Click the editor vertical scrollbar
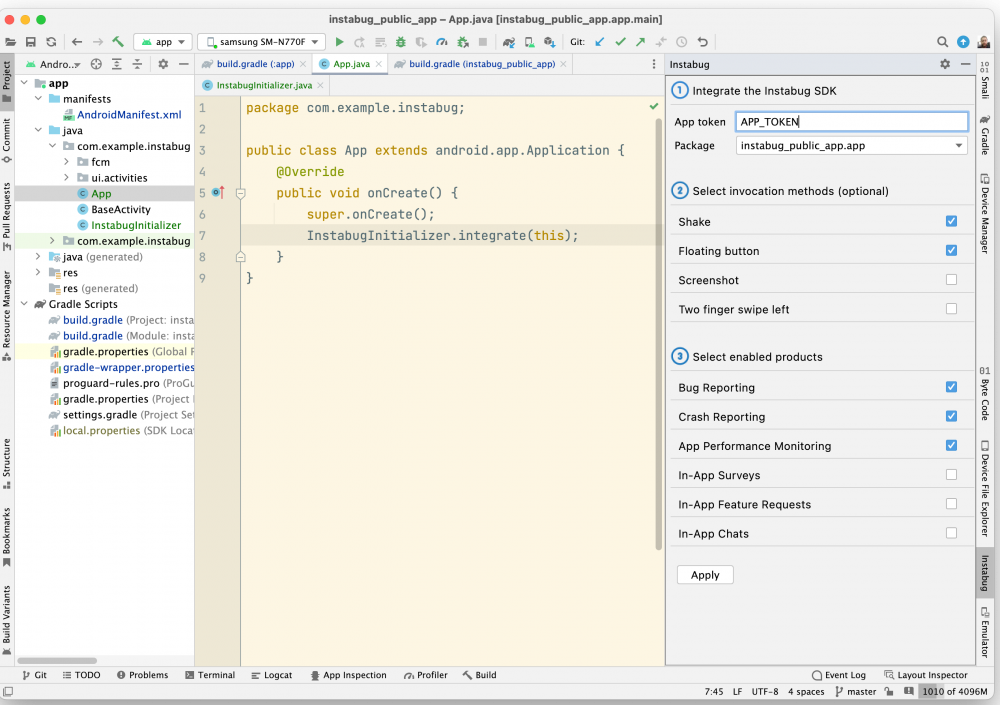 point(659,333)
